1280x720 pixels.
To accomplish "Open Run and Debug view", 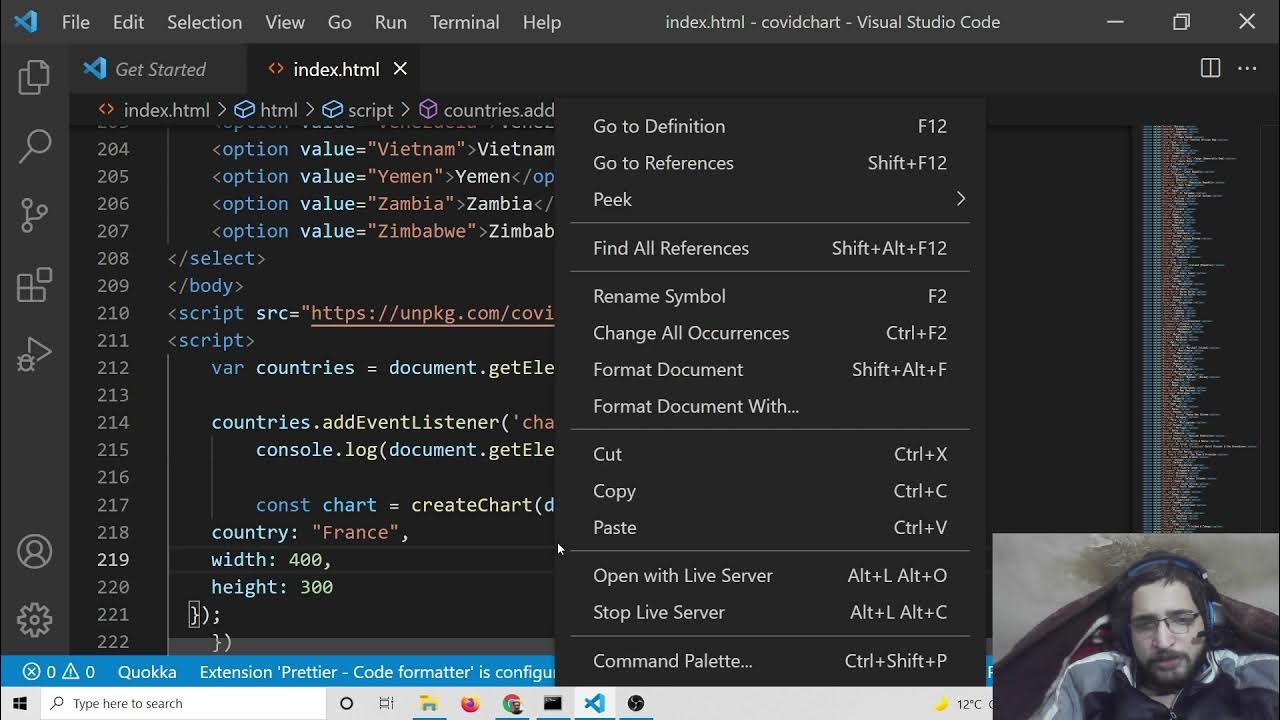I will point(34,354).
